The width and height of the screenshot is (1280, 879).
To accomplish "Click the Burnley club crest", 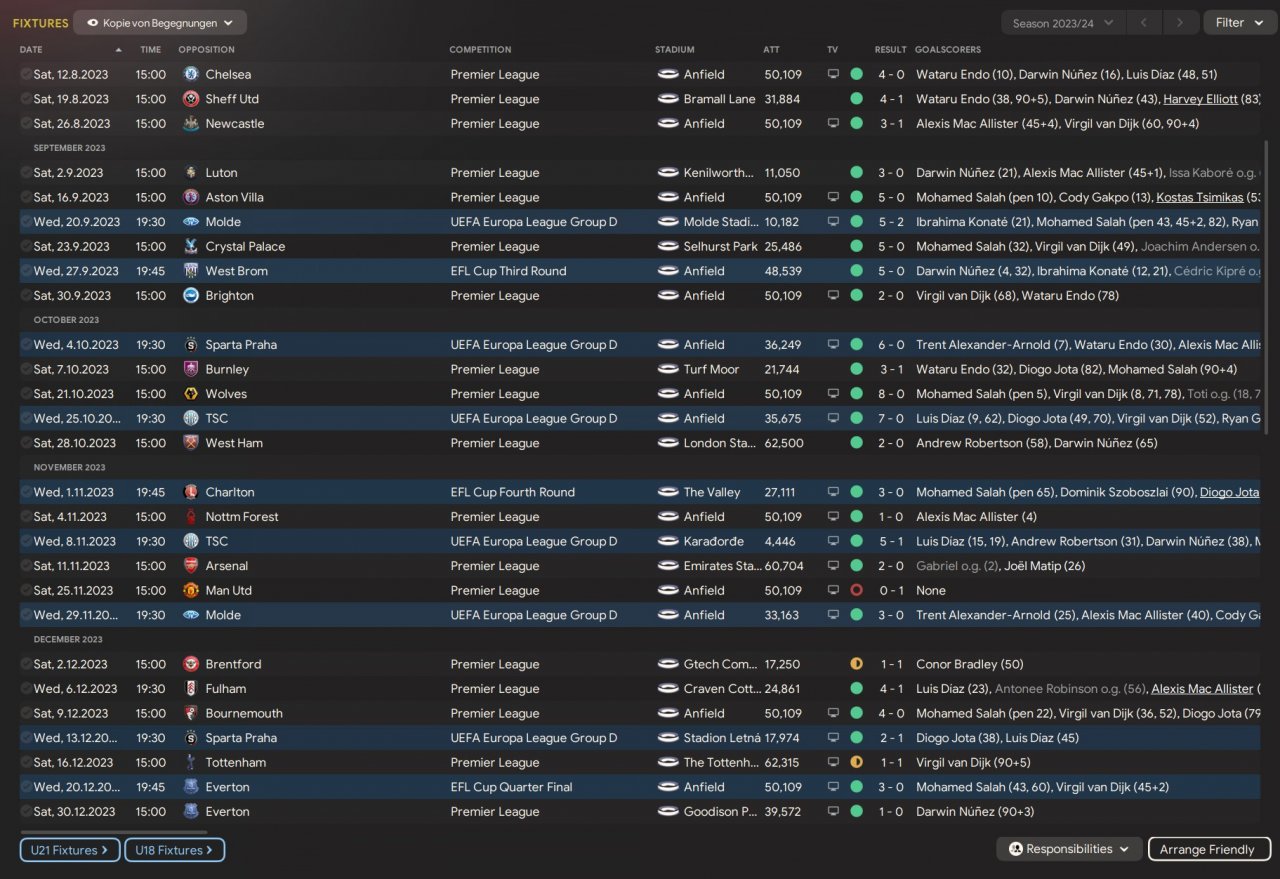I will click(191, 369).
